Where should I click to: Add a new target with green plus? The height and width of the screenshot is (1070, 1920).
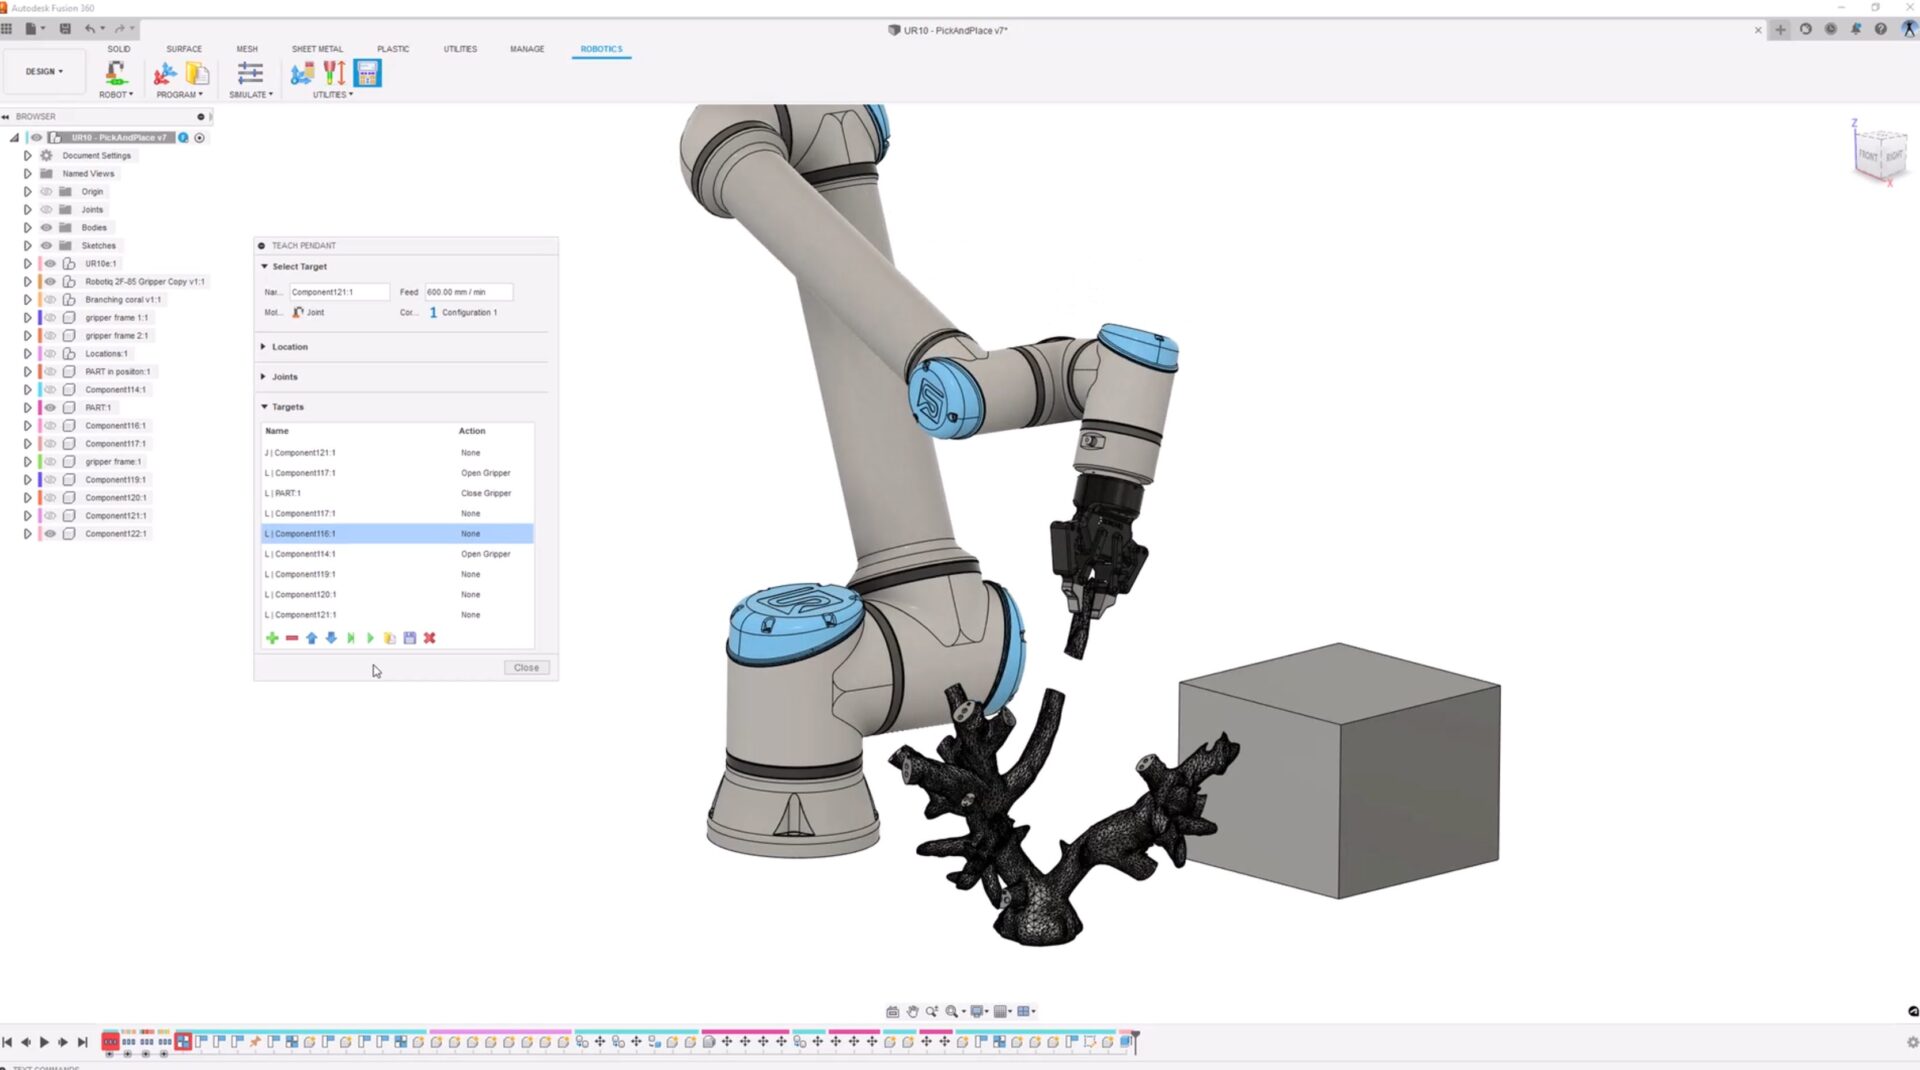pyautogui.click(x=272, y=638)
